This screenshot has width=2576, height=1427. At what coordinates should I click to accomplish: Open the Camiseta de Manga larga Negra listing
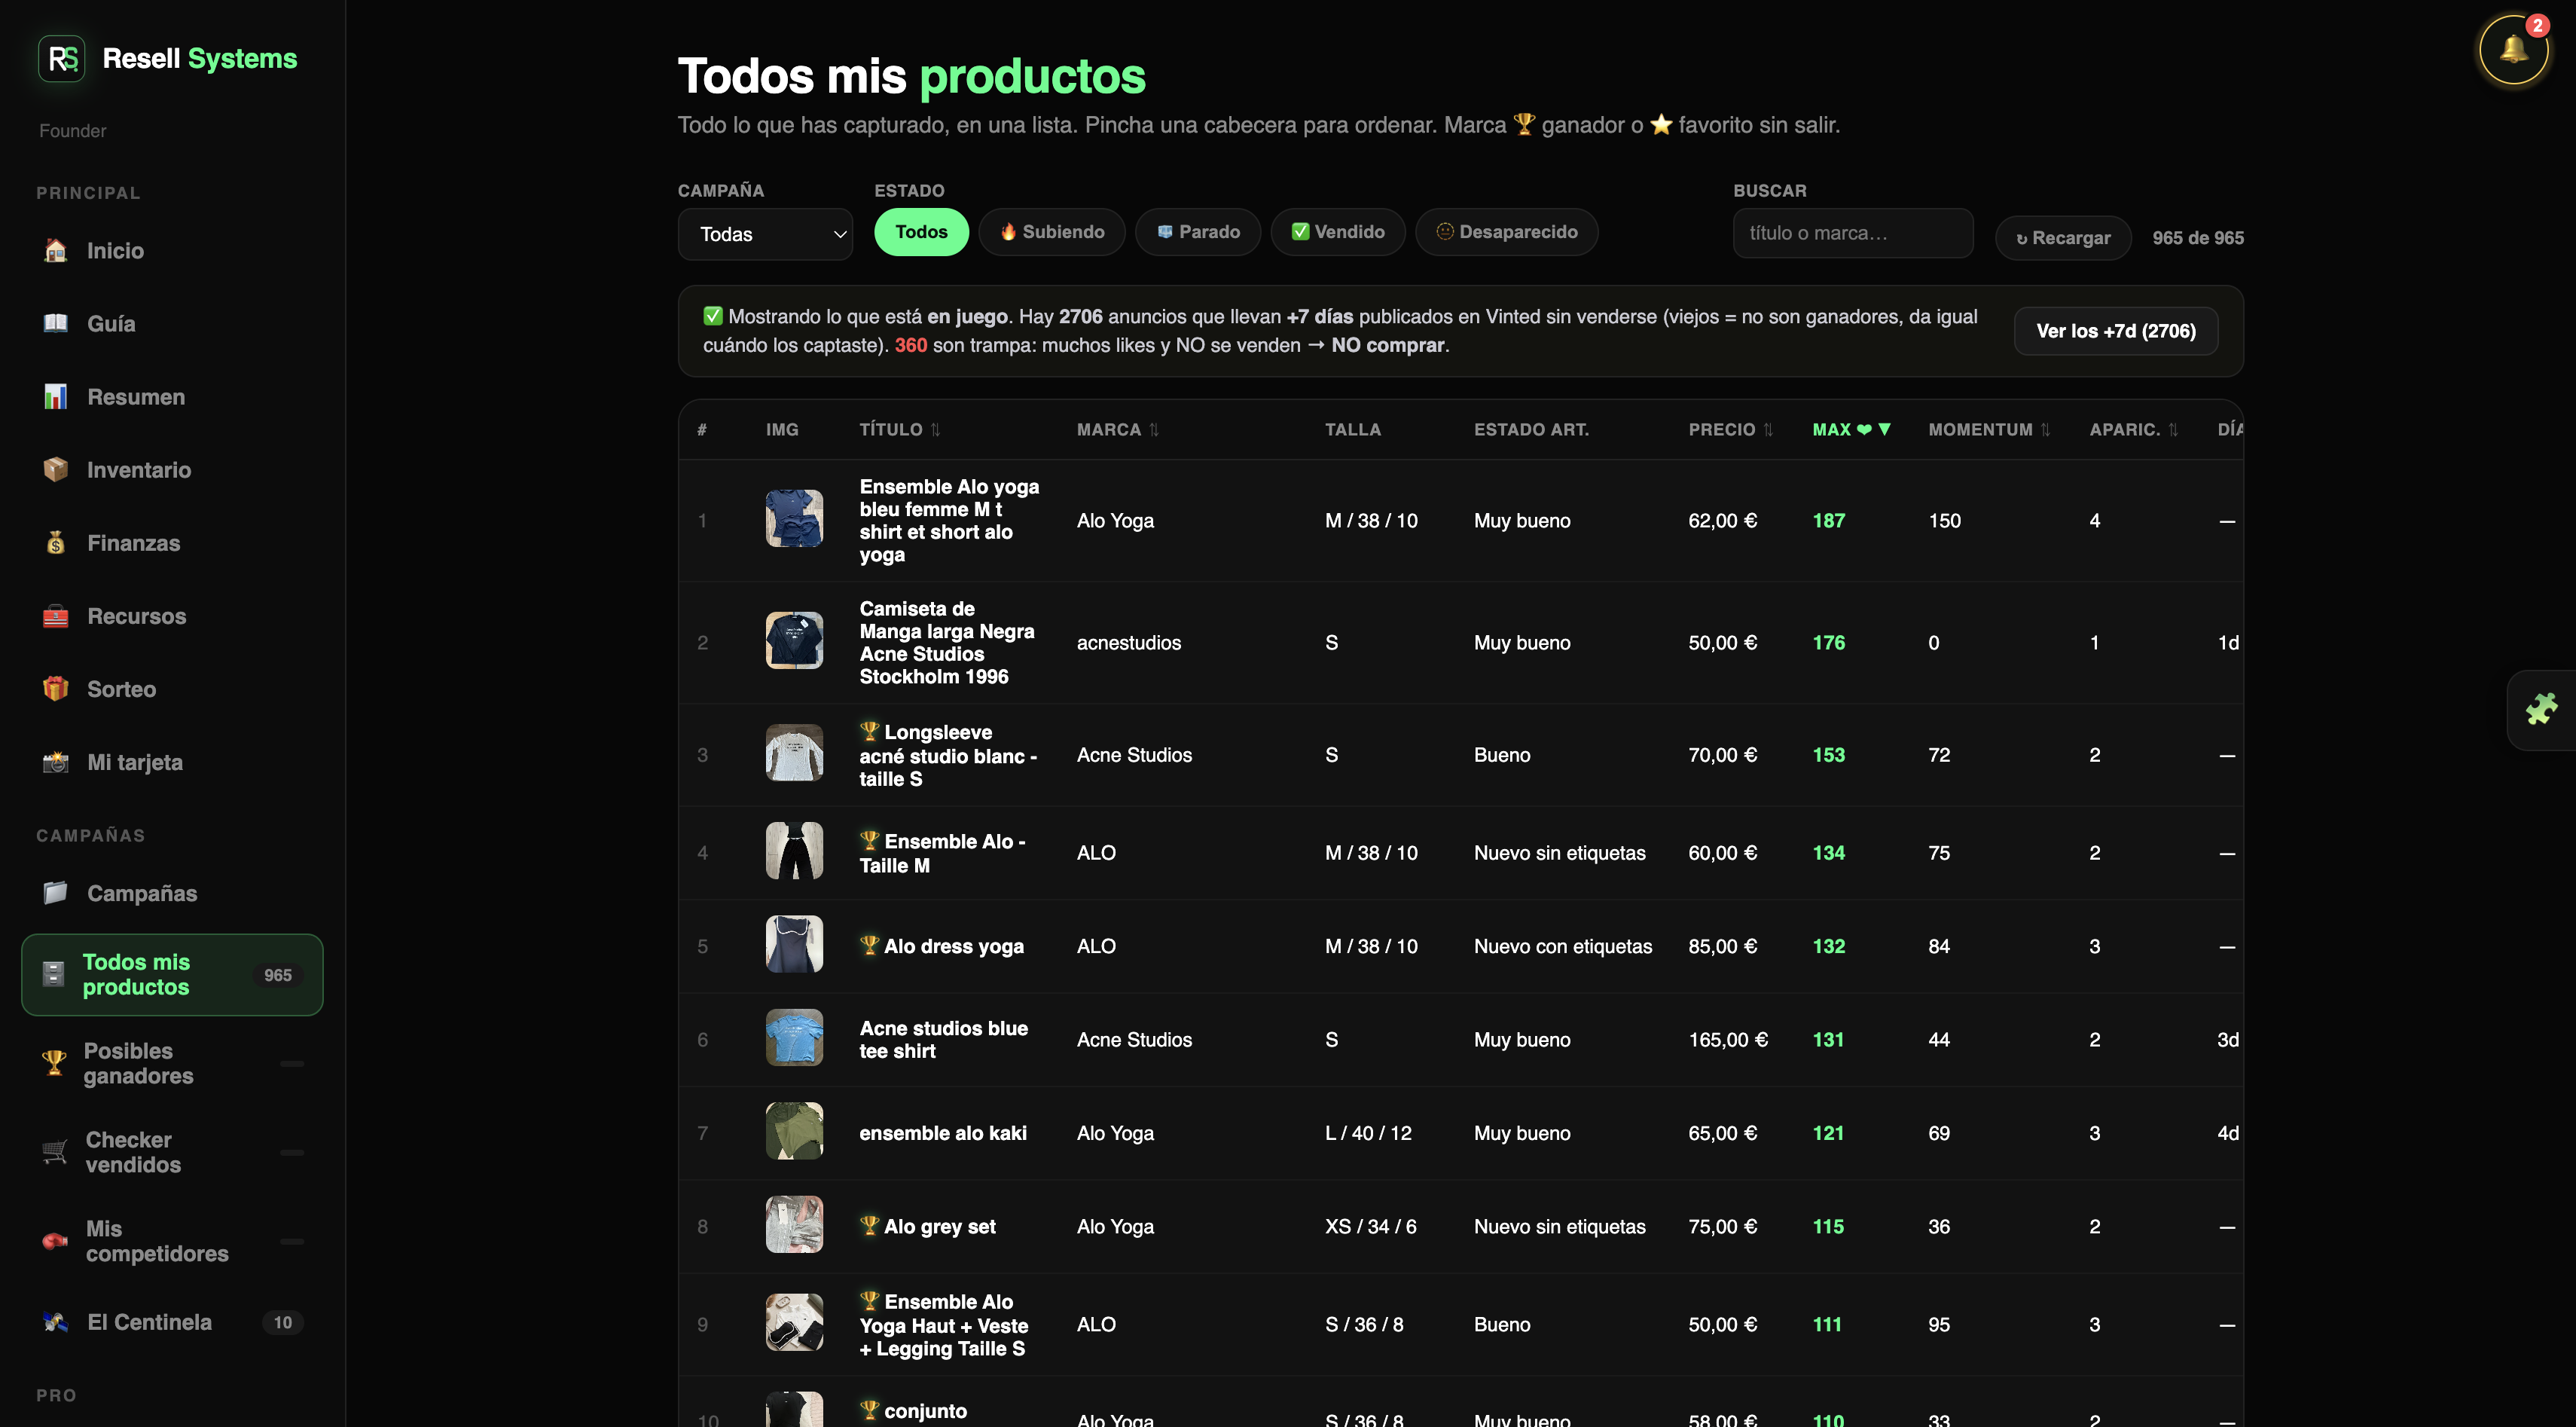pyautogui.click(x=947, y=642)
